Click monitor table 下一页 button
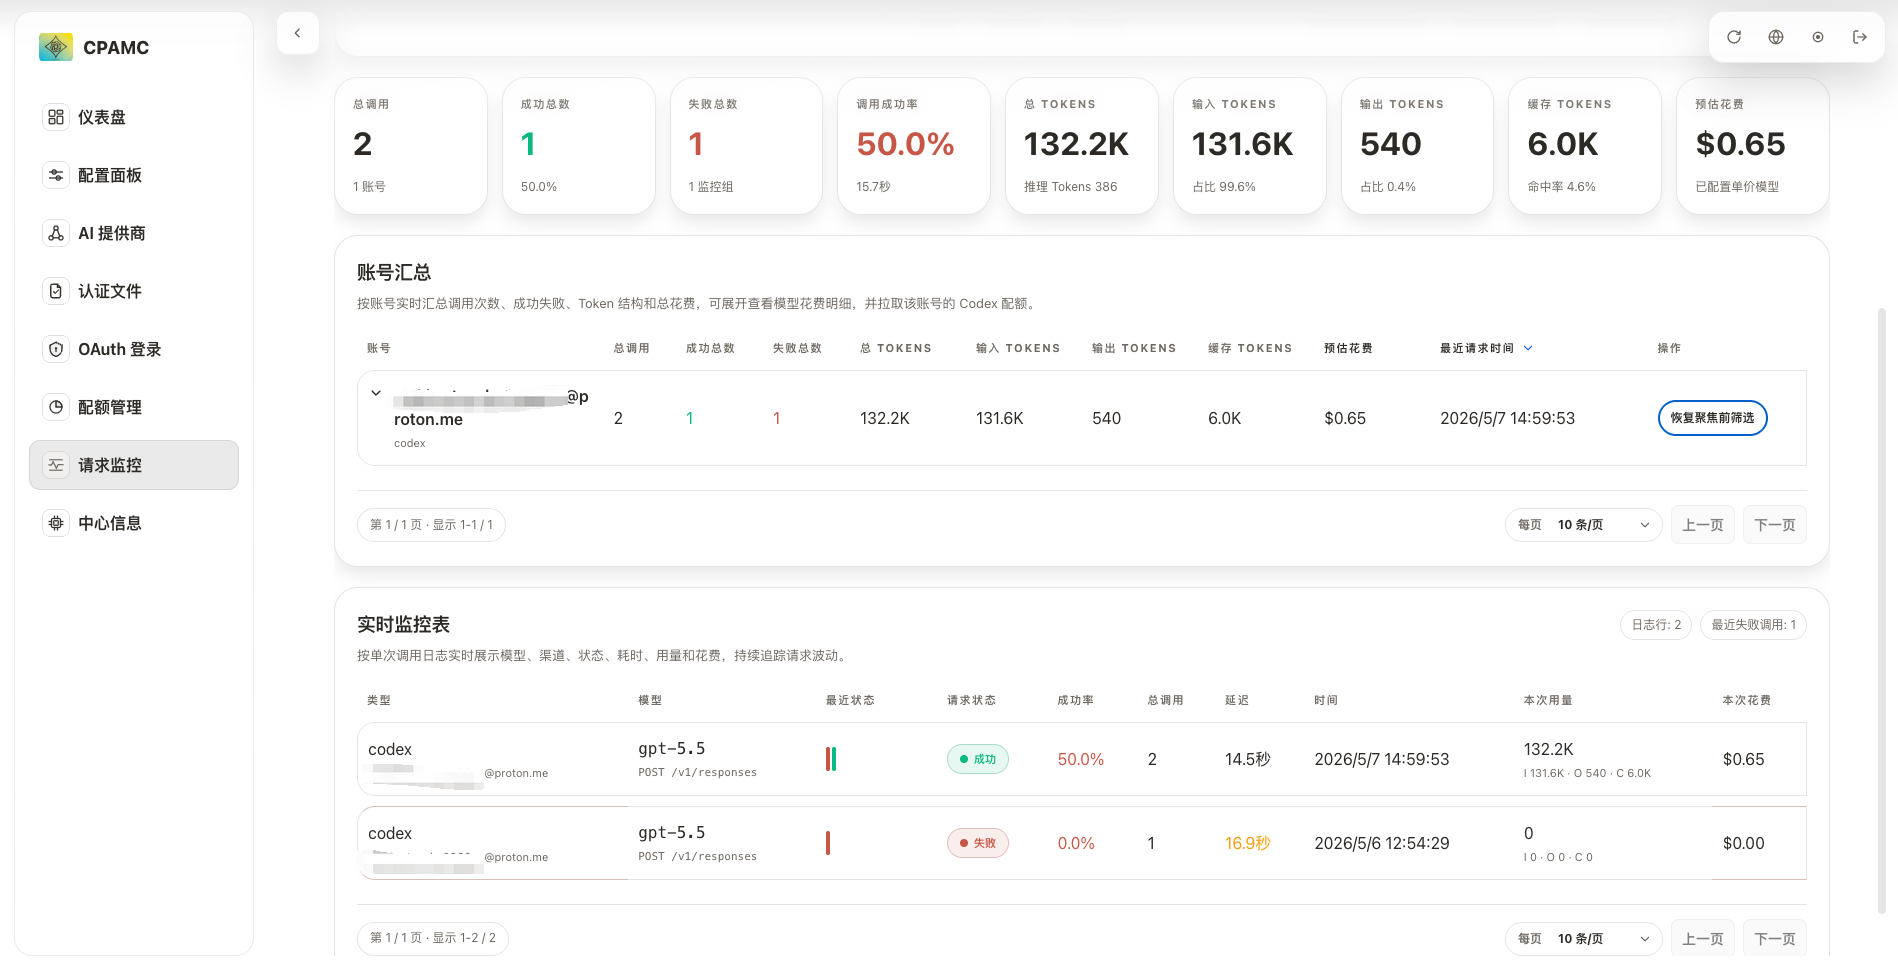 coord(1775,939)
